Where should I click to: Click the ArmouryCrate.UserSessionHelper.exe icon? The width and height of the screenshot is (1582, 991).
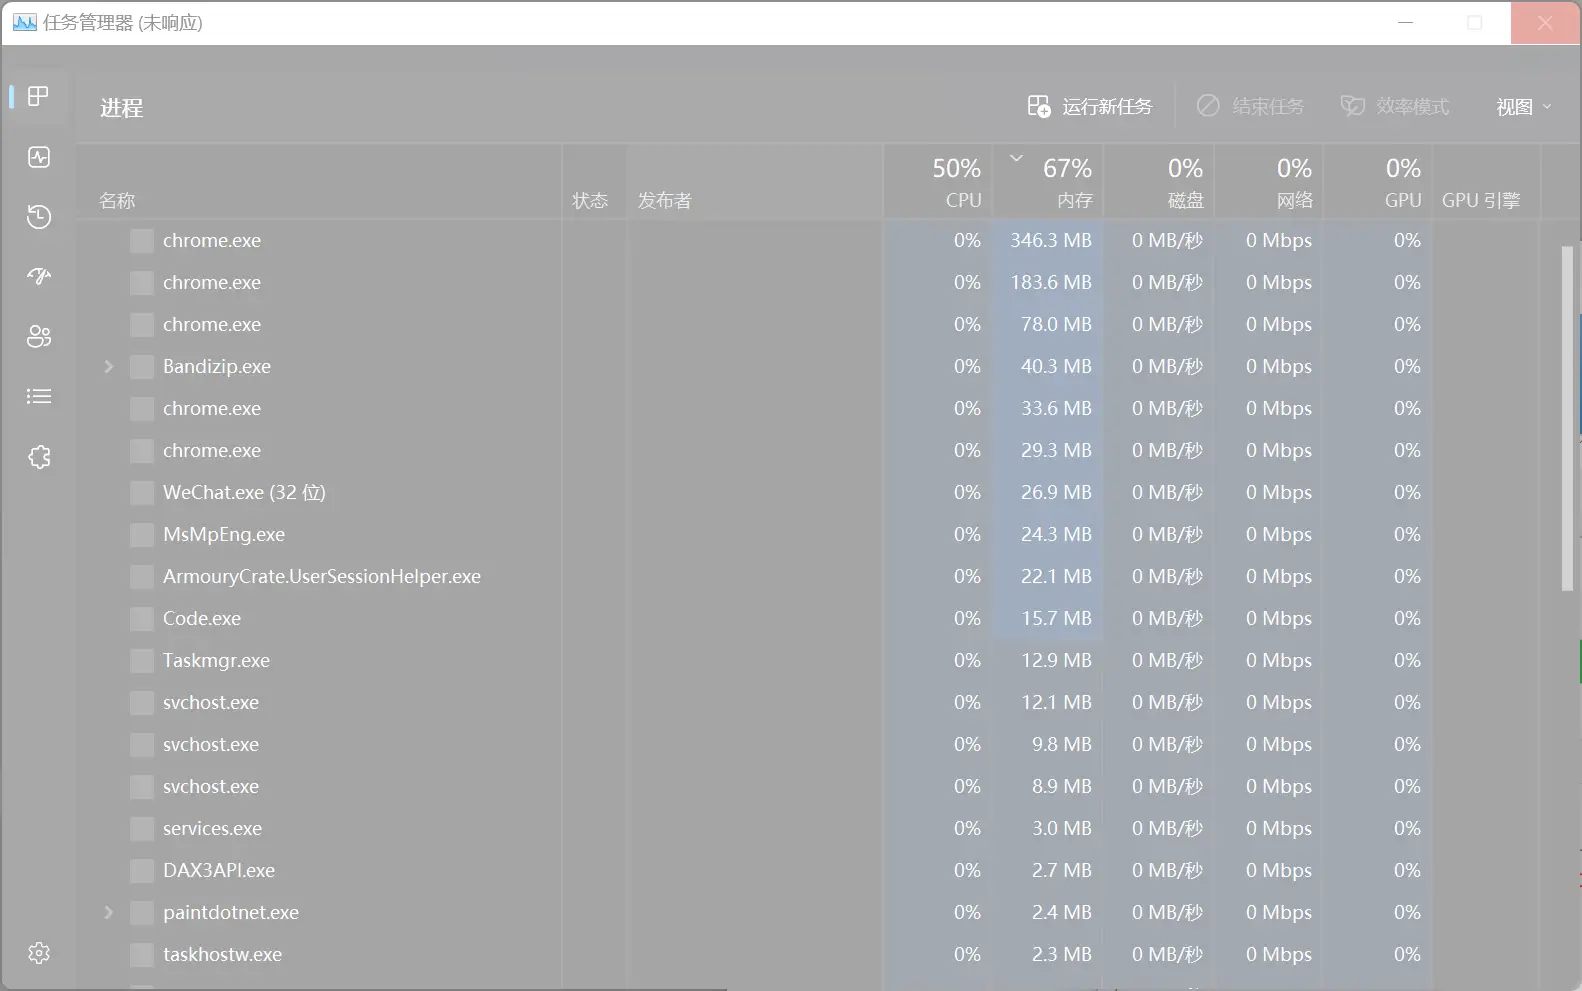[142, 577]
